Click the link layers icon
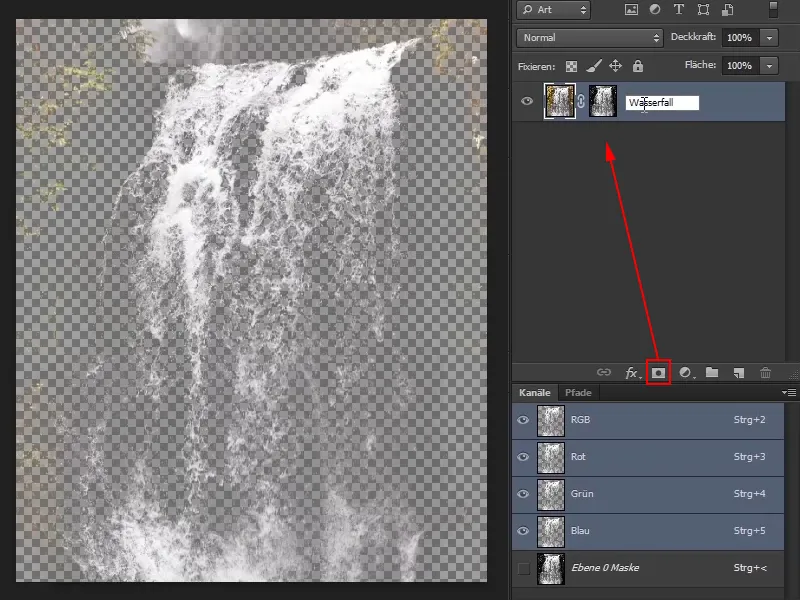This screenshot has height=600, width=800. tap(604, 372)
